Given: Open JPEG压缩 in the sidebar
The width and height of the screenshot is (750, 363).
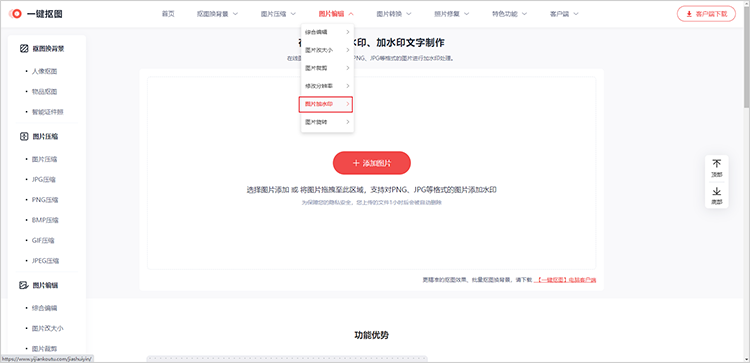Looking at the screenshot, I should click(45, 261).
